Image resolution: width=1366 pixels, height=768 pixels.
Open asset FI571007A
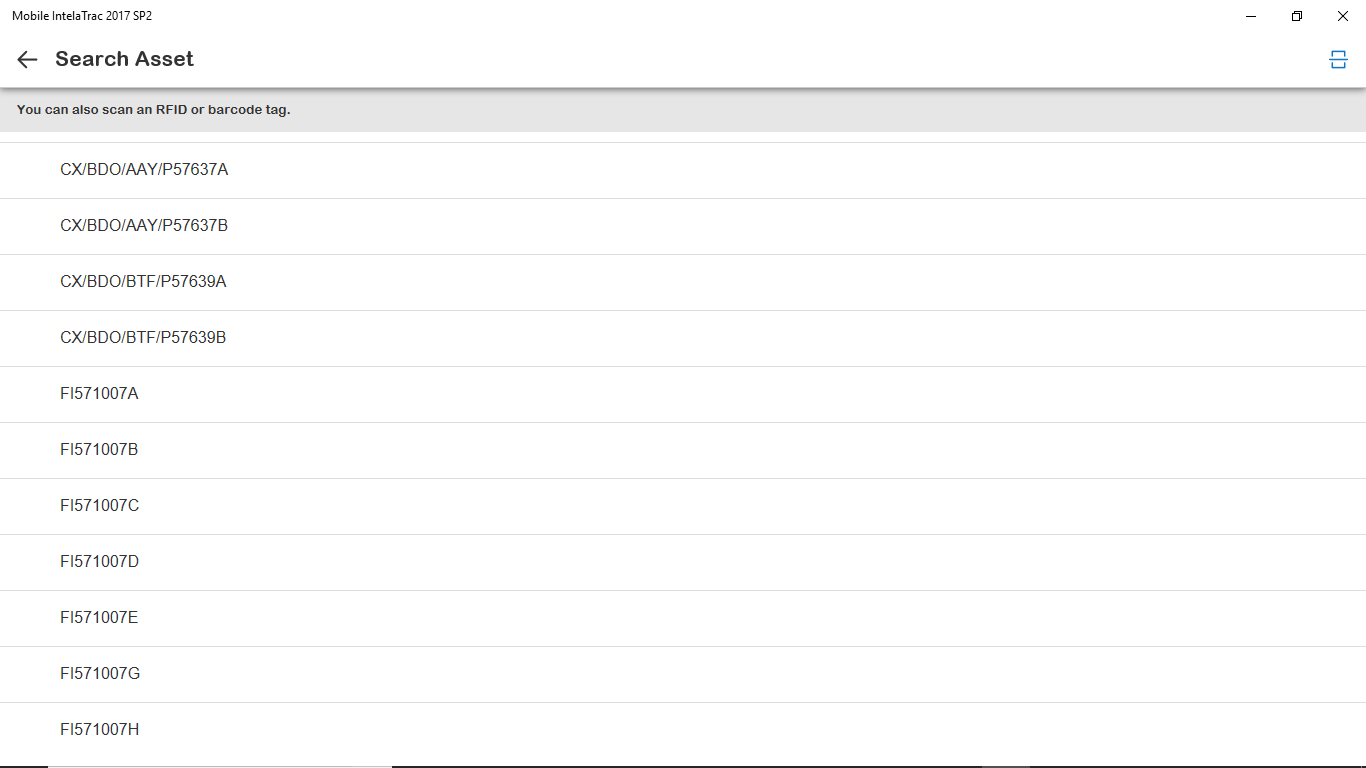[683, 394]
